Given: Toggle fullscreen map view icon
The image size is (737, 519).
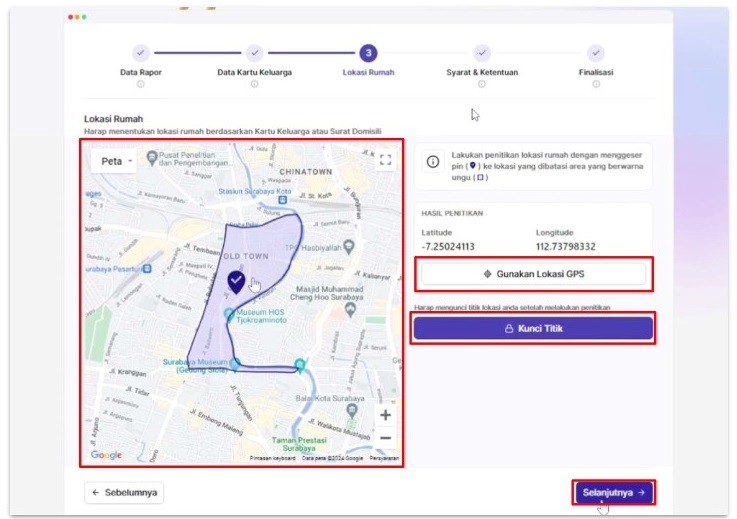Looking at the screenshot, I should click(385, 160).
